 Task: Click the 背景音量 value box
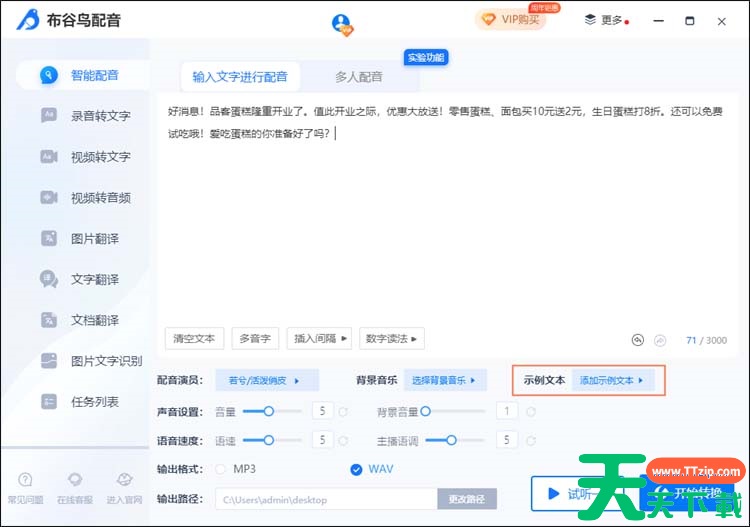(507, 411)
